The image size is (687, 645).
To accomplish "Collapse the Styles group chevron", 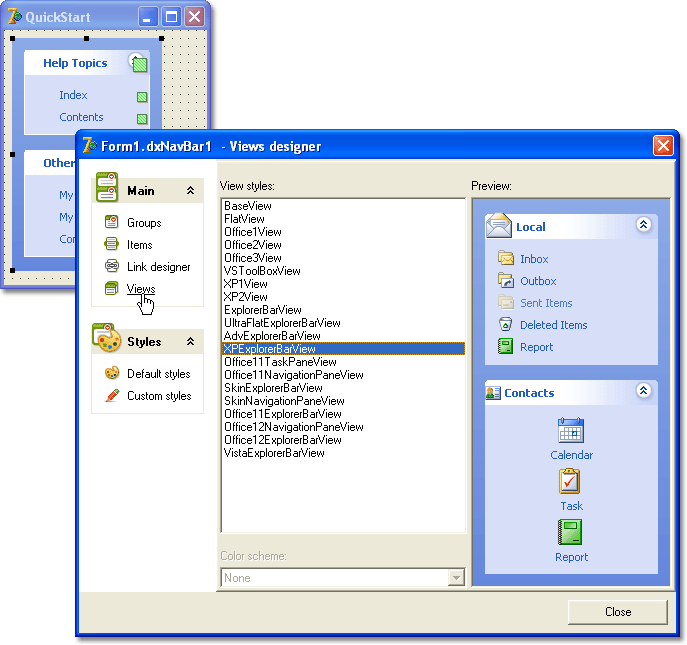I will tap(190, 342).
